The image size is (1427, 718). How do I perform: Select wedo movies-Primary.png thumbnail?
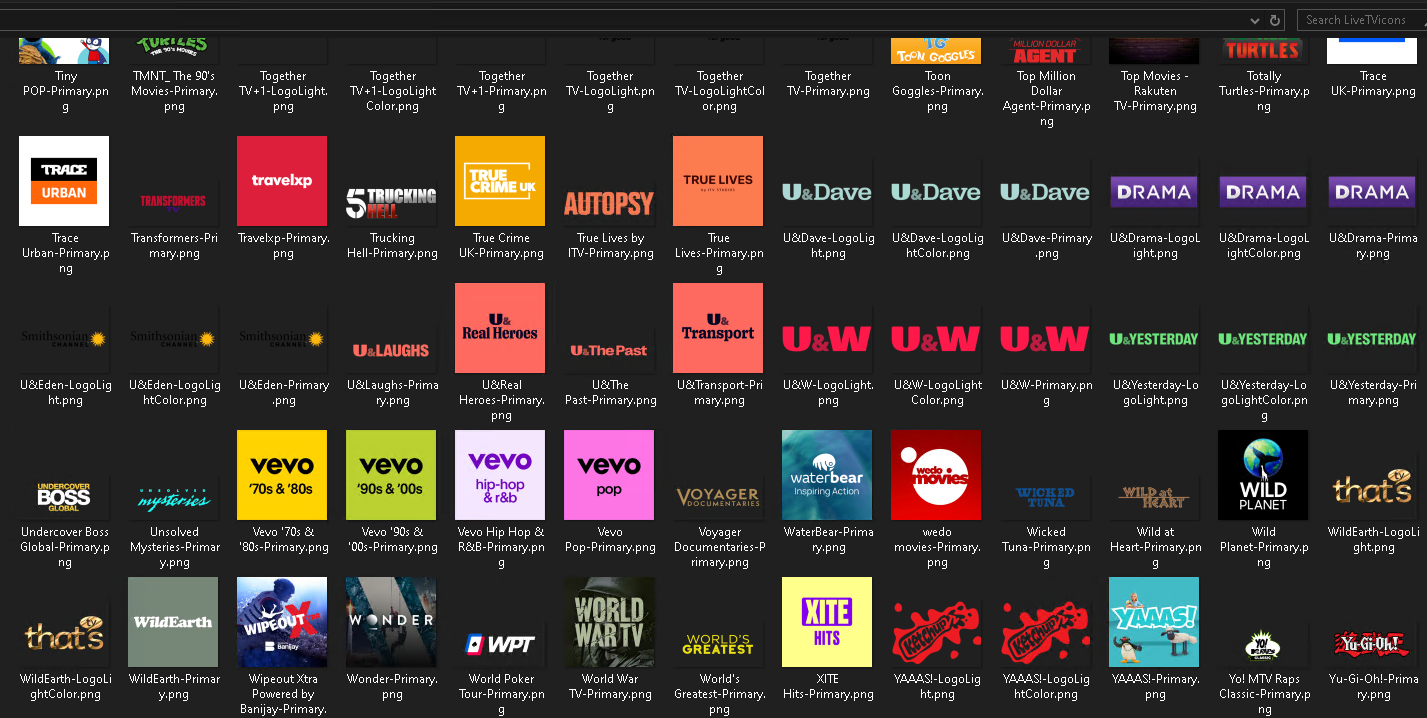(x=936, y=475)
